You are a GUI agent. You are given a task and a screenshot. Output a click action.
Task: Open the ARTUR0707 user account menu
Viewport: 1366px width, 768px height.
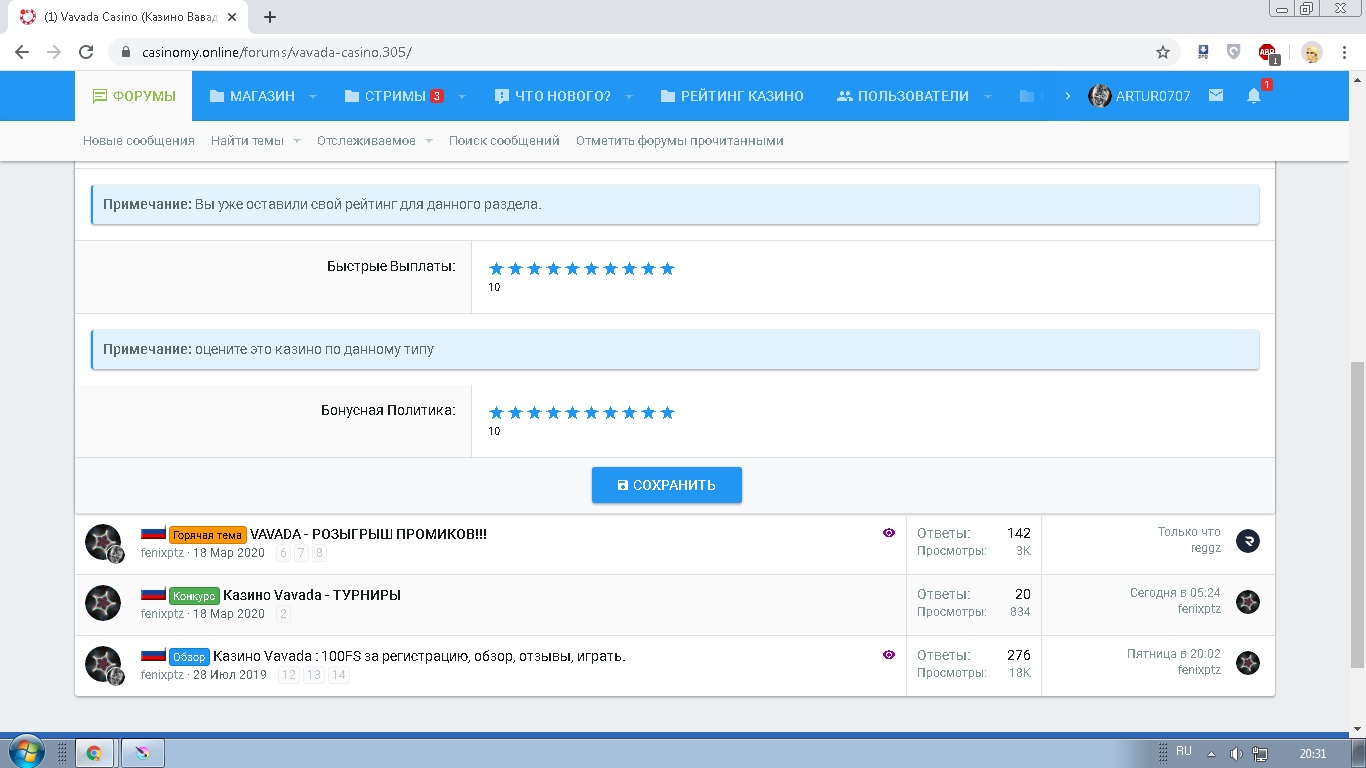coord(1139,96)
